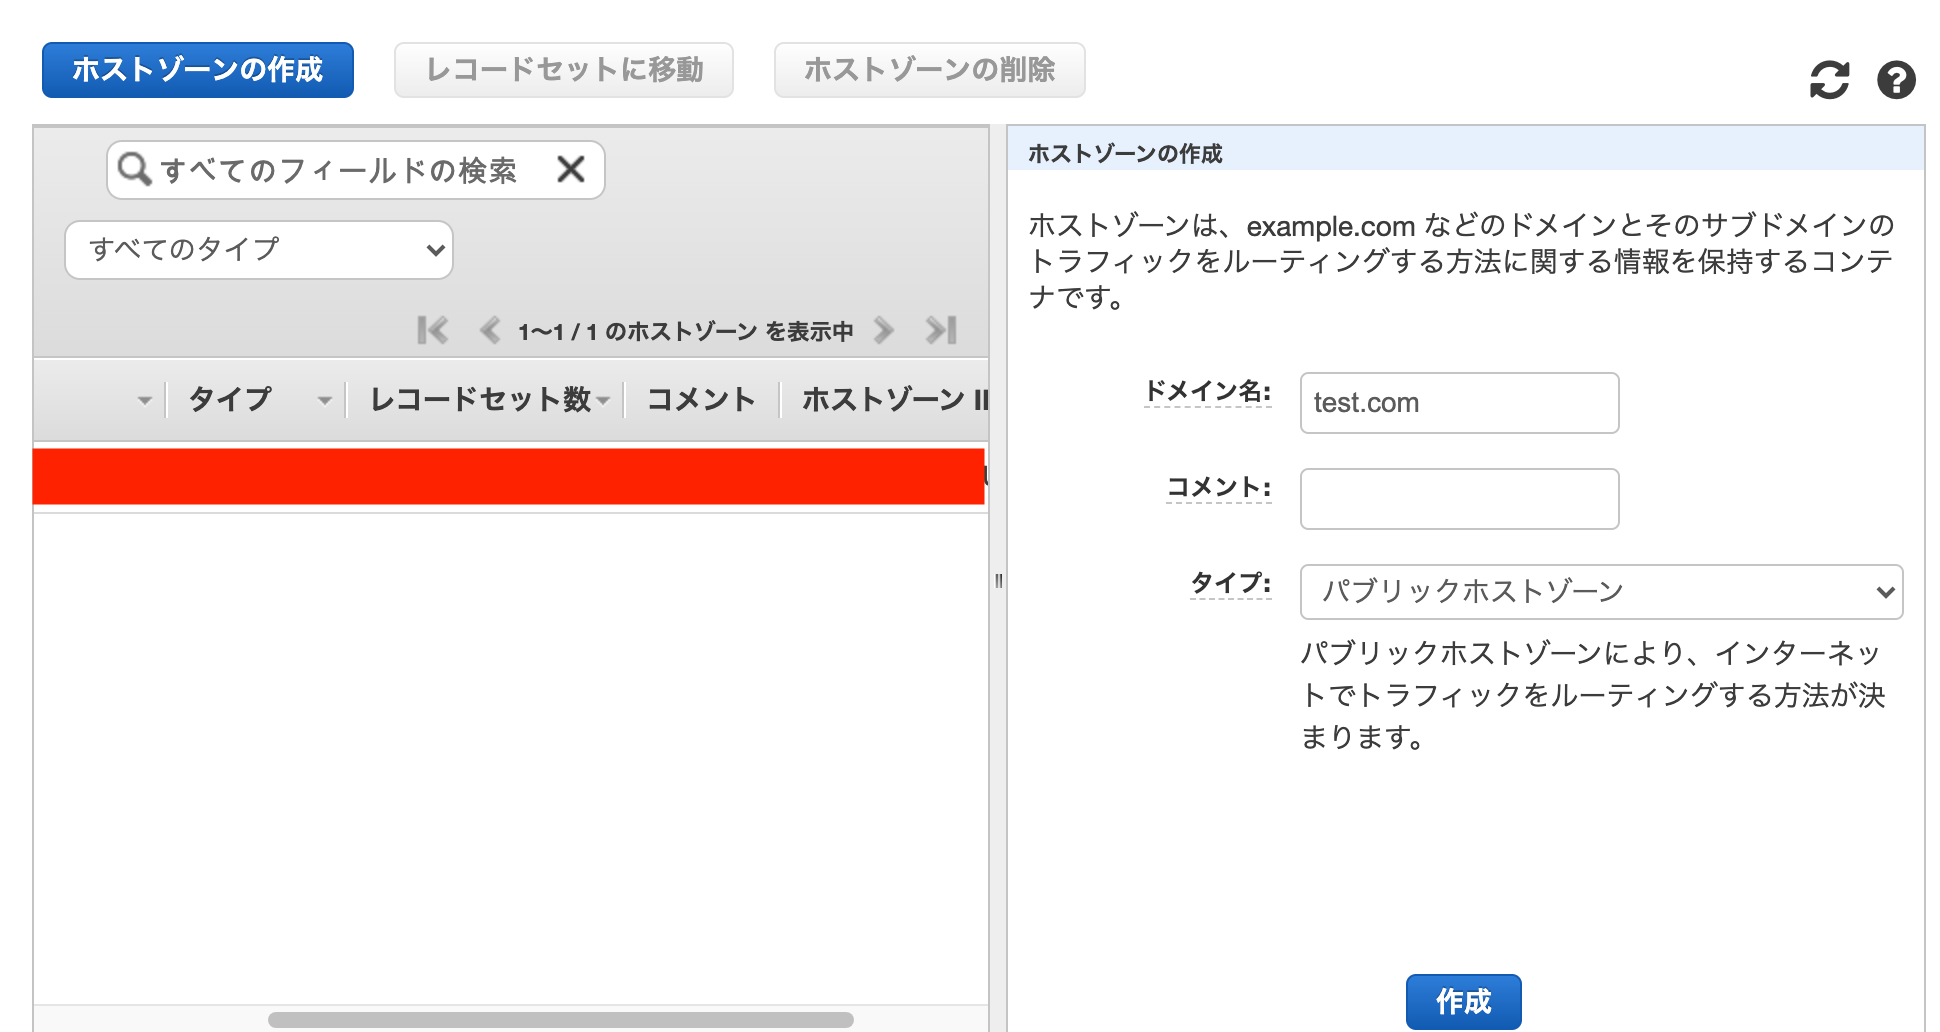Sort by the コメント column header

[699, 399]
